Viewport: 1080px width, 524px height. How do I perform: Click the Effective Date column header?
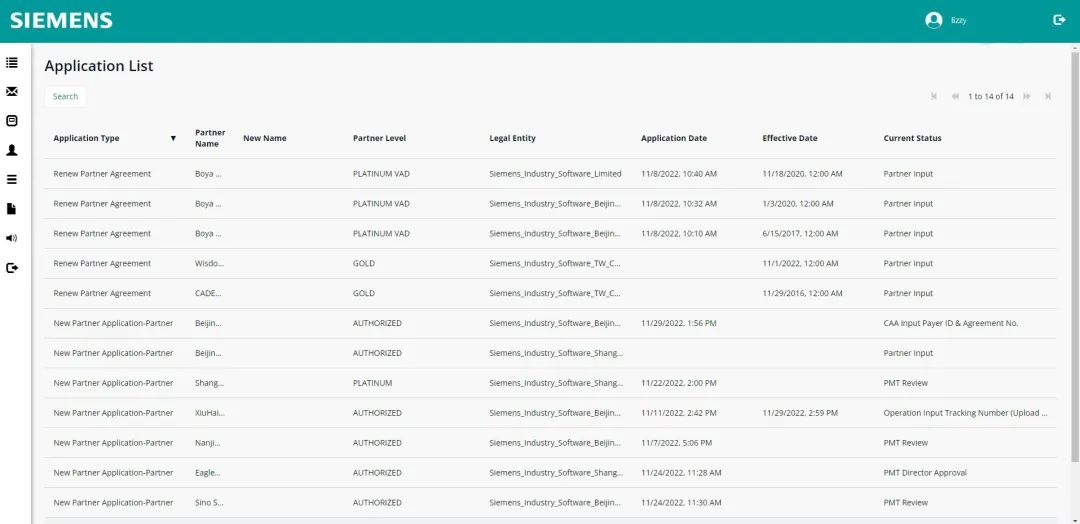[x=790, y=138]
